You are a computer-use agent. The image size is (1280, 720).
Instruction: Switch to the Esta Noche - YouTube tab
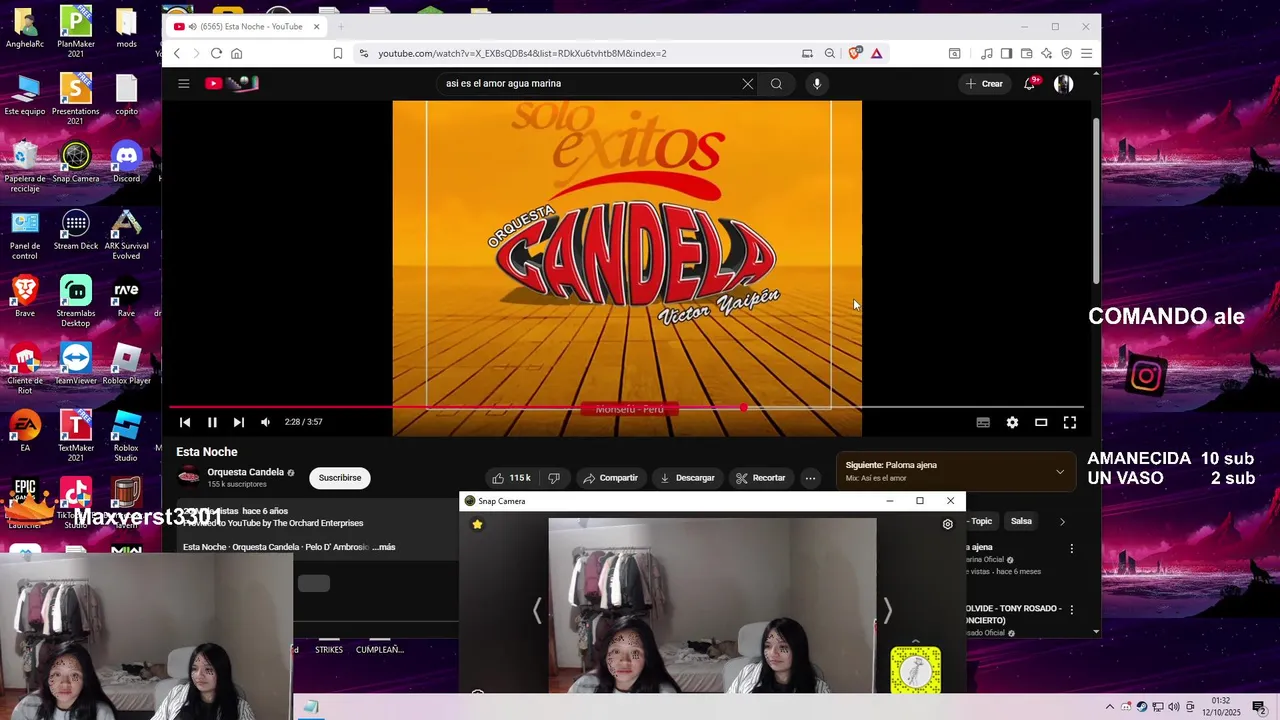point(247,27)
